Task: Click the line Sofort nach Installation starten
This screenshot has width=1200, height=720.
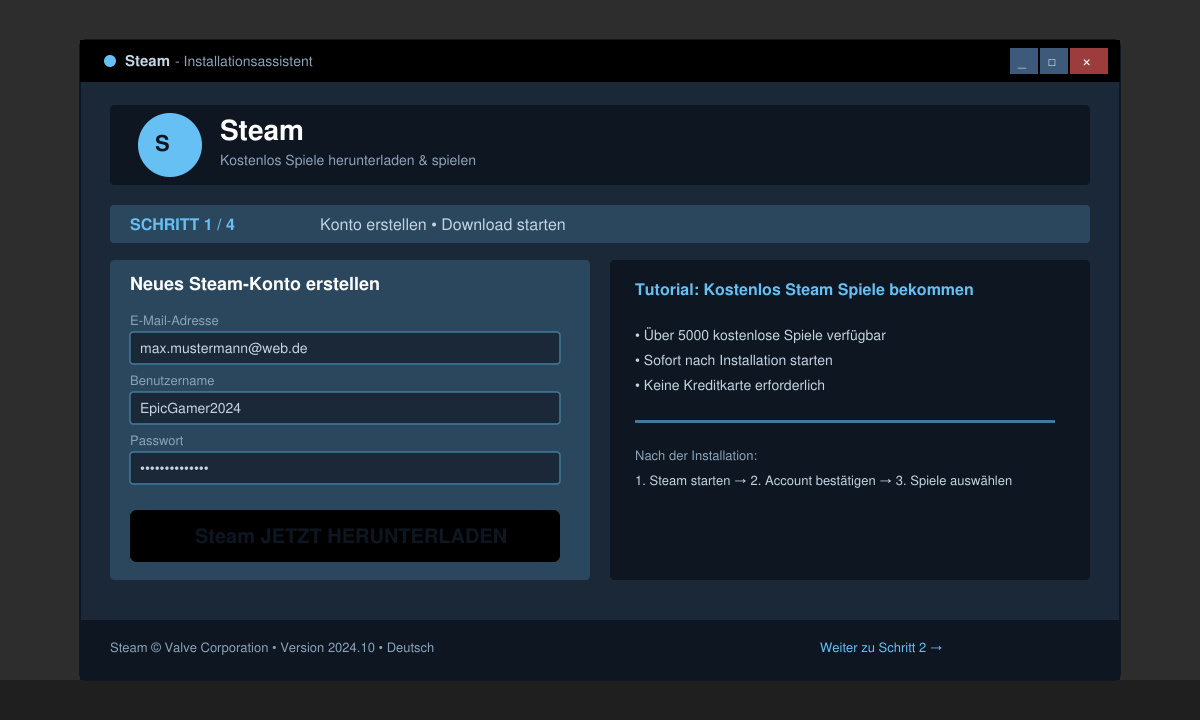Action: coord(734,360)
